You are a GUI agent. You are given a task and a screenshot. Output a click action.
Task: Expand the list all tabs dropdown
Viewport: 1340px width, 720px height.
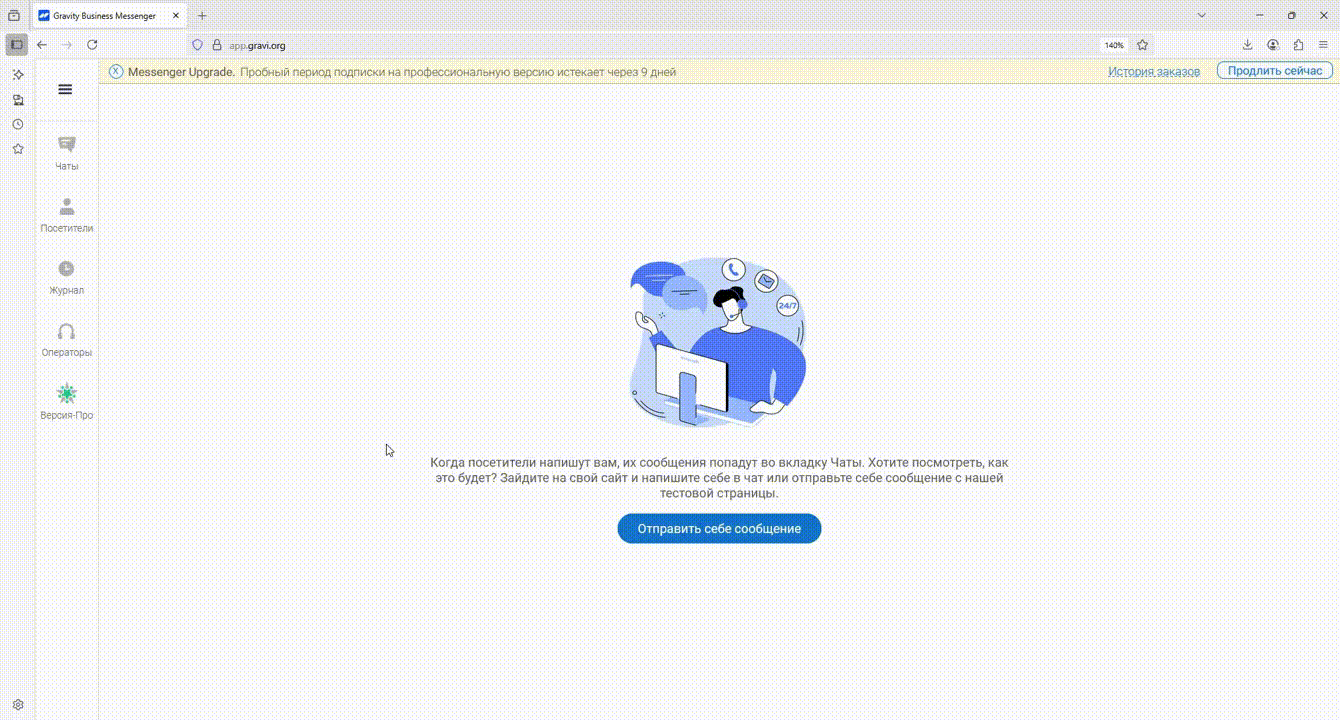tap(1202, 16)
